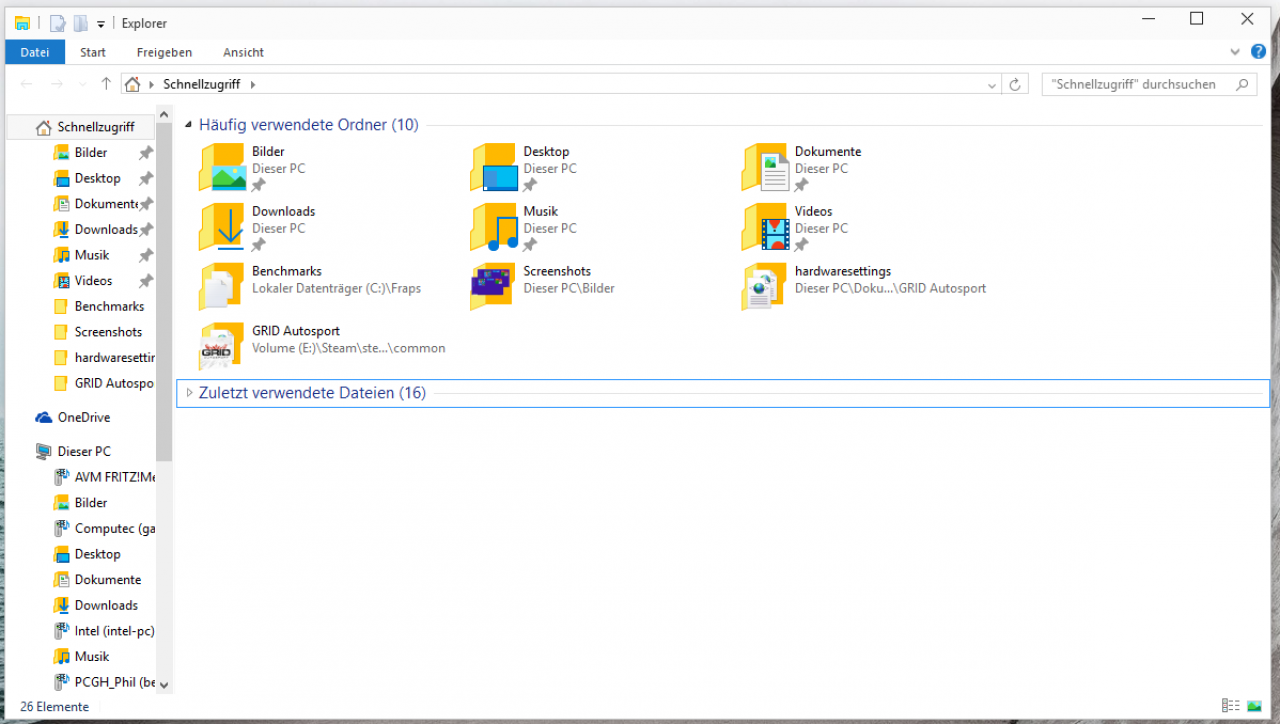Click the refresh icon beside address bar
Image resolution: width=1280 pixels, height=724 pixels.
tap(1015, 85)
